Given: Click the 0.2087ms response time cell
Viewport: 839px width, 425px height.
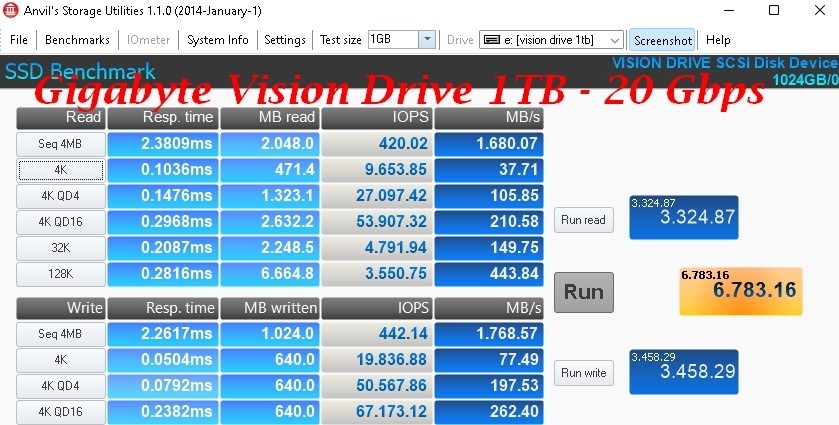Looking at the screenshot, I should (x=163, y=248).
